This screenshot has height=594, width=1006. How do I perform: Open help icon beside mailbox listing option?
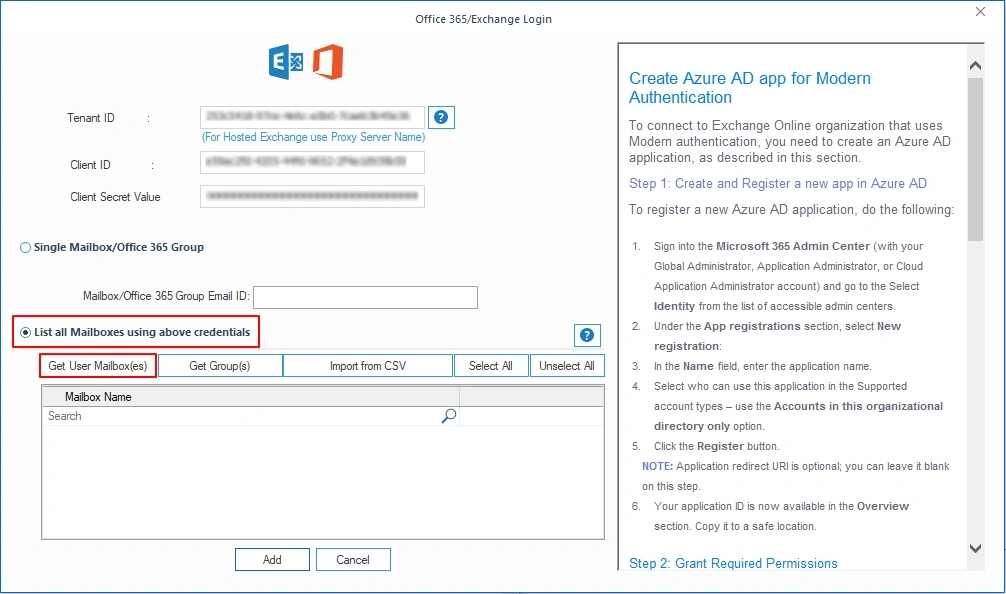tap(587, 335)
